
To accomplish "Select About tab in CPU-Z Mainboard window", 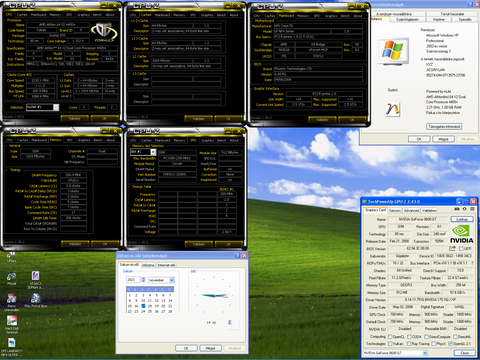I will 358,16.
